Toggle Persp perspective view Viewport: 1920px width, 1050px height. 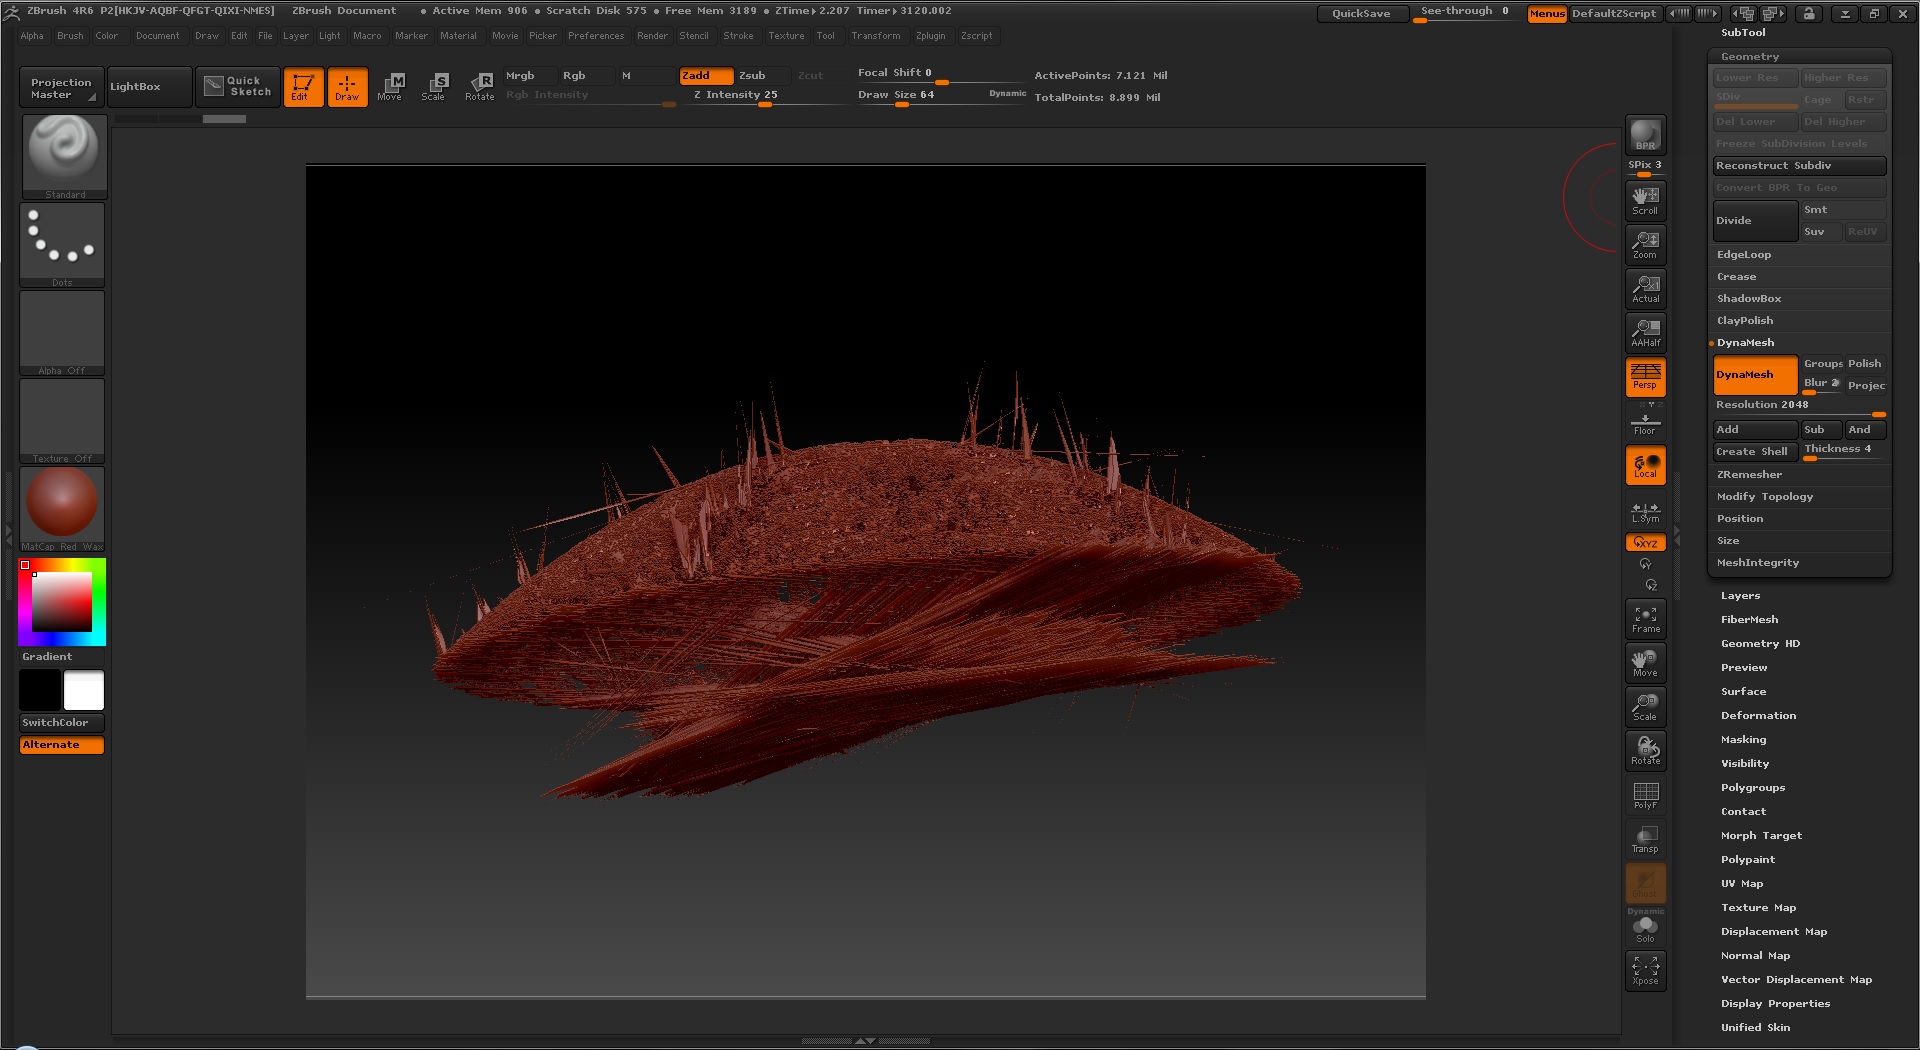pos(1645,376)
